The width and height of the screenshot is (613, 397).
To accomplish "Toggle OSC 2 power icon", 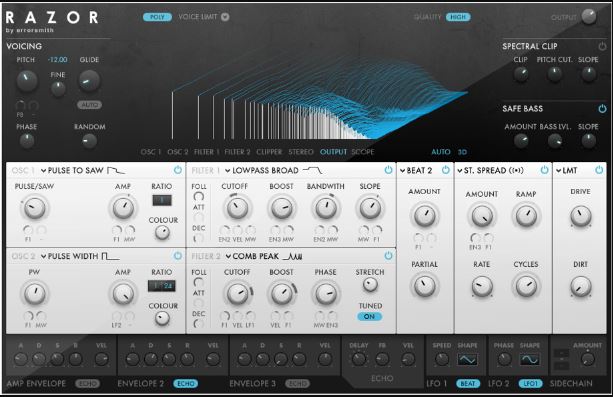I will (177, 256).
